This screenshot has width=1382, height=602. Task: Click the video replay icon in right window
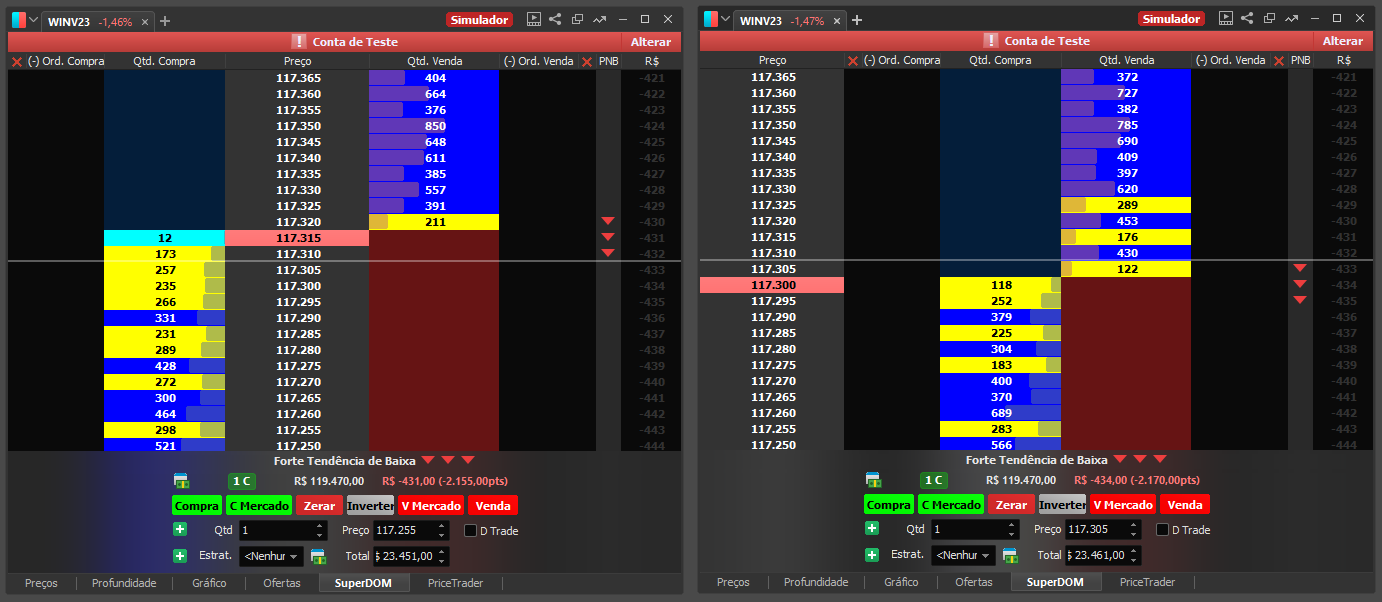pos(1225,19)
